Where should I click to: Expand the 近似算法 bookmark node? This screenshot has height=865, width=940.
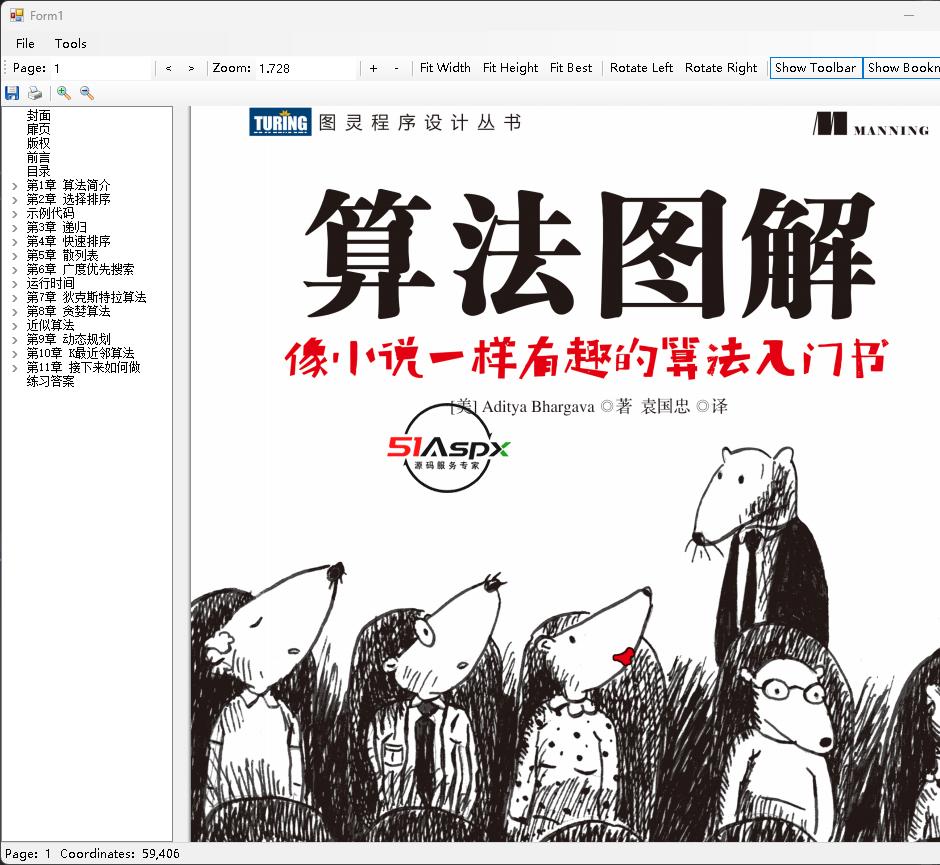(15, 326)
